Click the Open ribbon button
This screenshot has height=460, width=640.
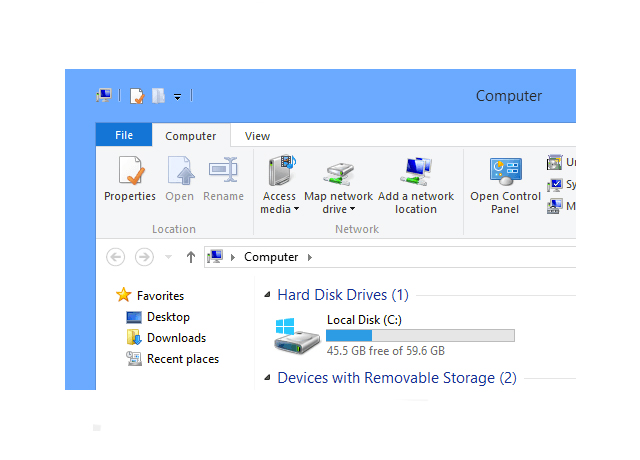point(180,179)
